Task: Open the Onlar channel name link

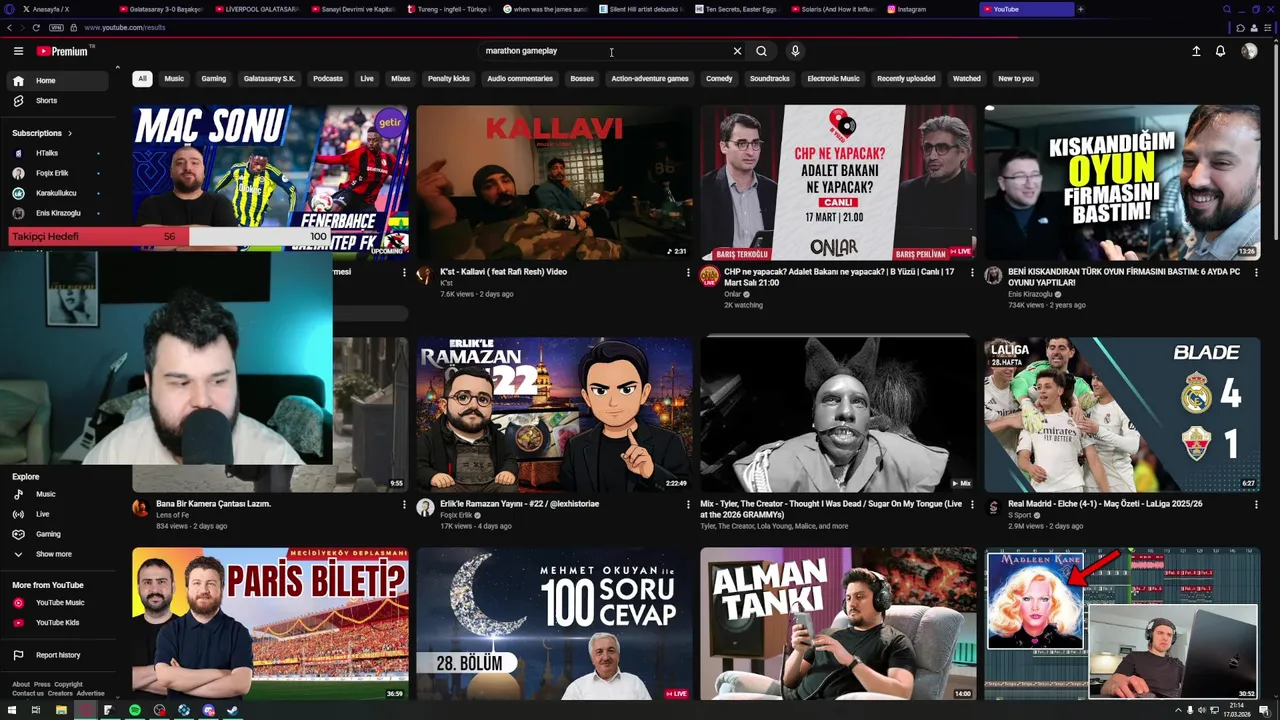Action: (733, 294)
